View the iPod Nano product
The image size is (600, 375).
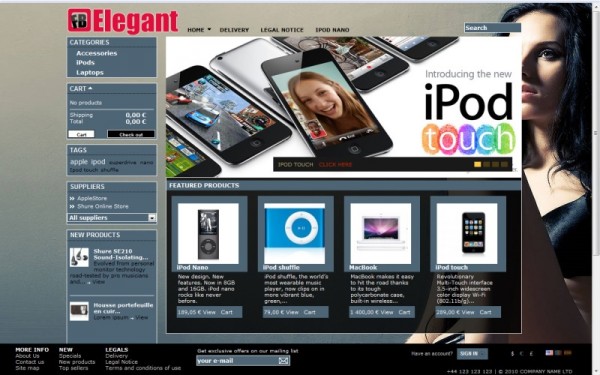pos(209,312)
